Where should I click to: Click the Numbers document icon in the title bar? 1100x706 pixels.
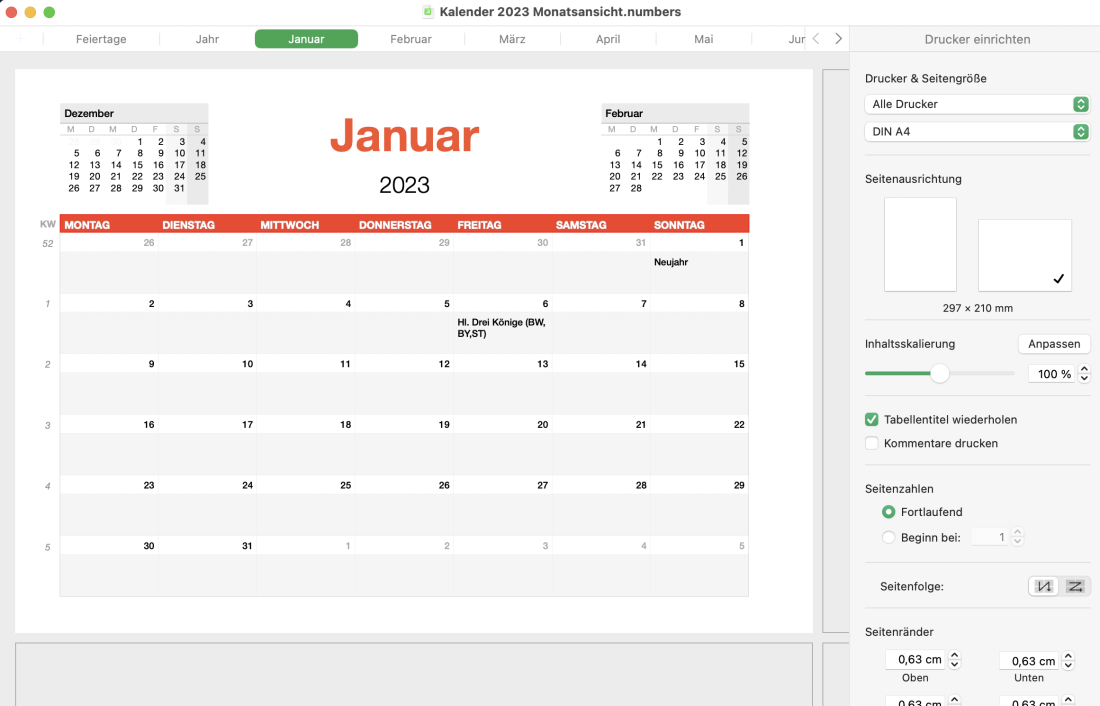[x=428, y=12]
